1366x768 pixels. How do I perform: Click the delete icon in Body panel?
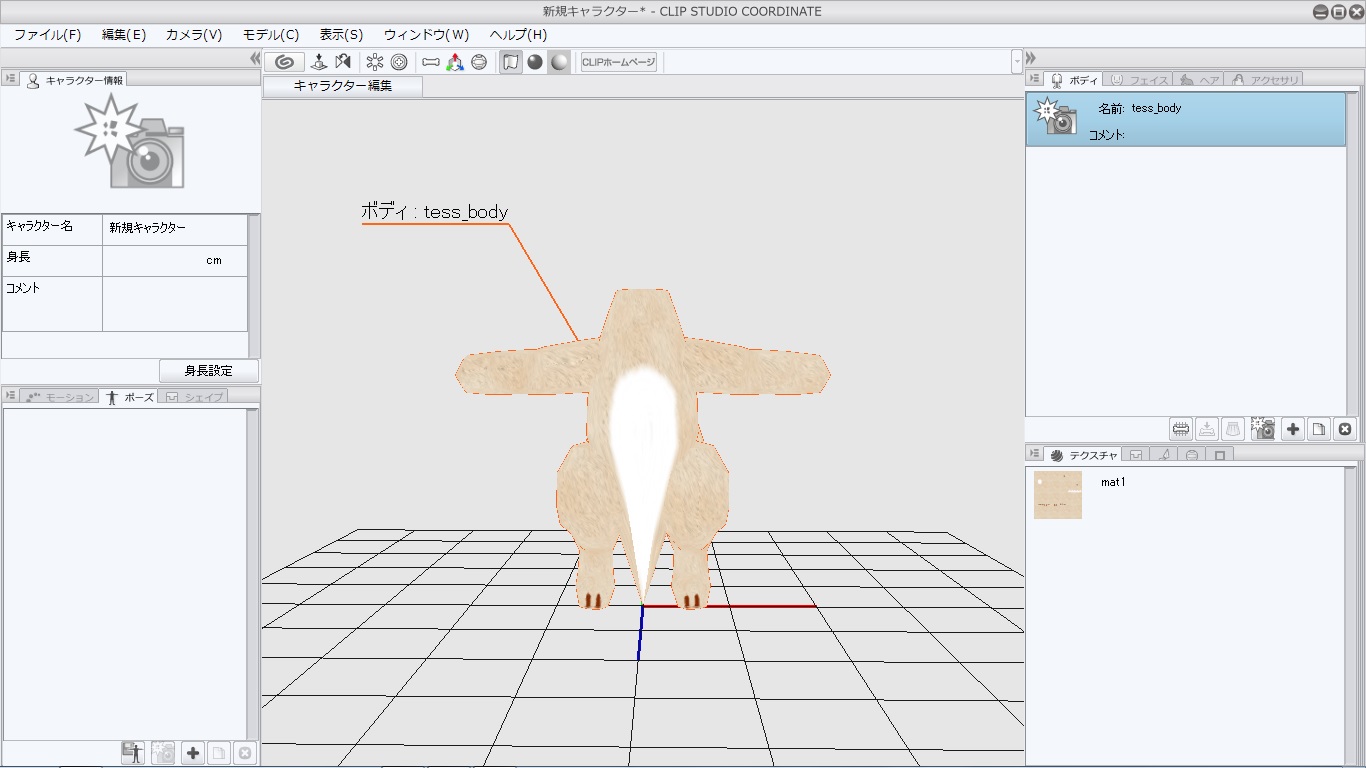coord(1345,429)
